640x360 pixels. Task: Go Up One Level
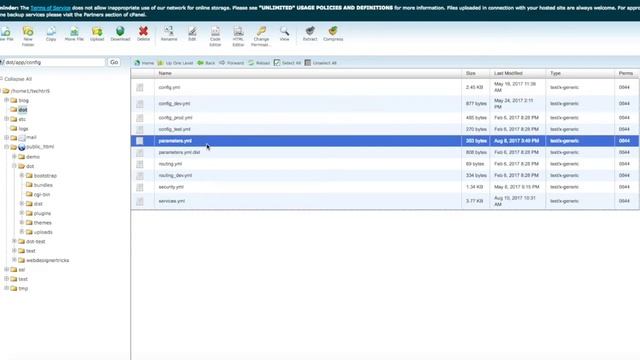[176, 63]
